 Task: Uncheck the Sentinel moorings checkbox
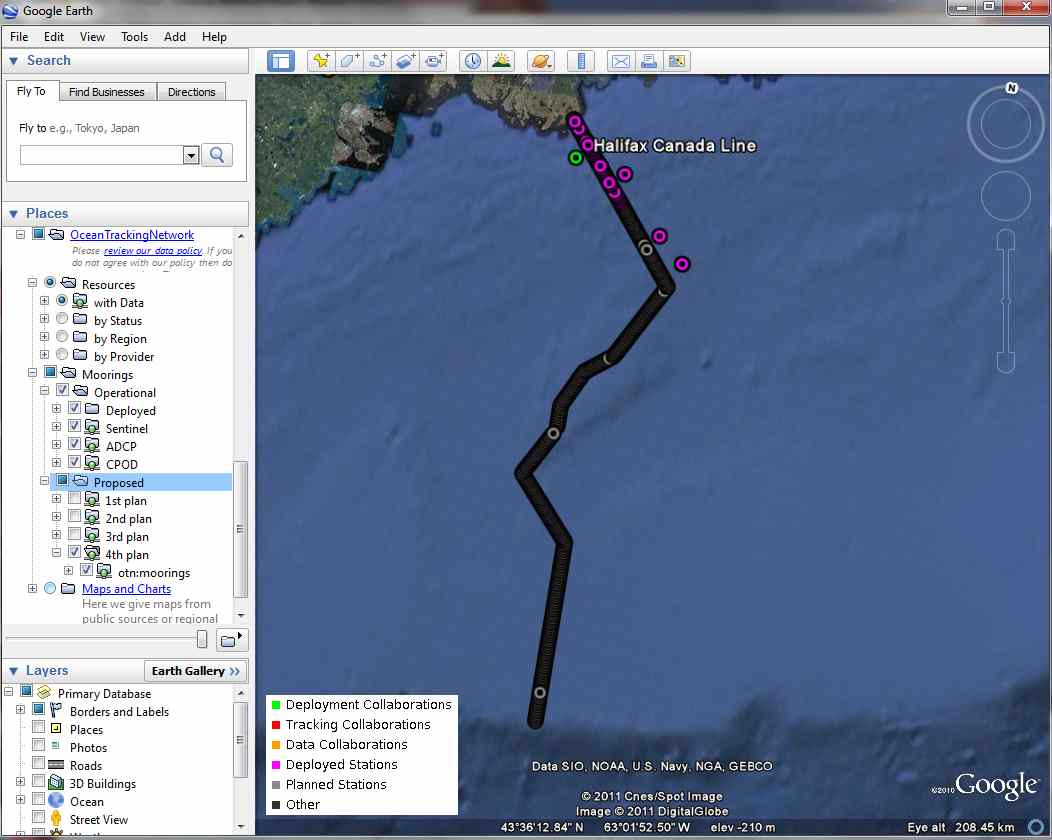tap(74, 428)
